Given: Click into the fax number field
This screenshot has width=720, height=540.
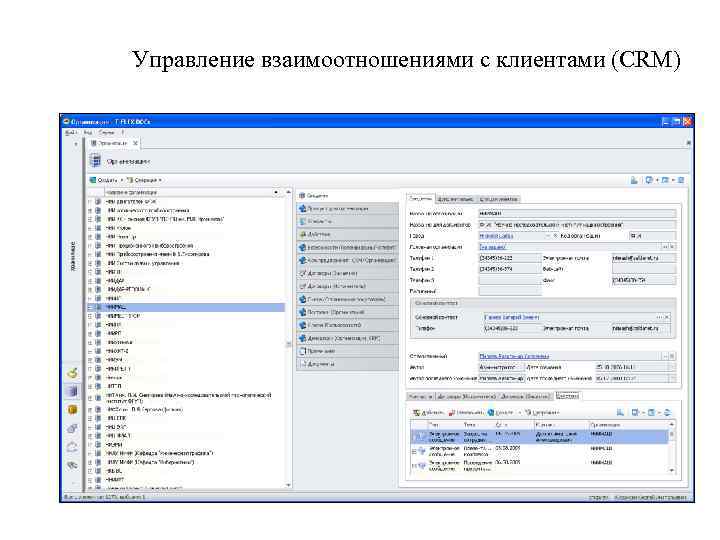Looking at the screenshot, I should [643, 280].
